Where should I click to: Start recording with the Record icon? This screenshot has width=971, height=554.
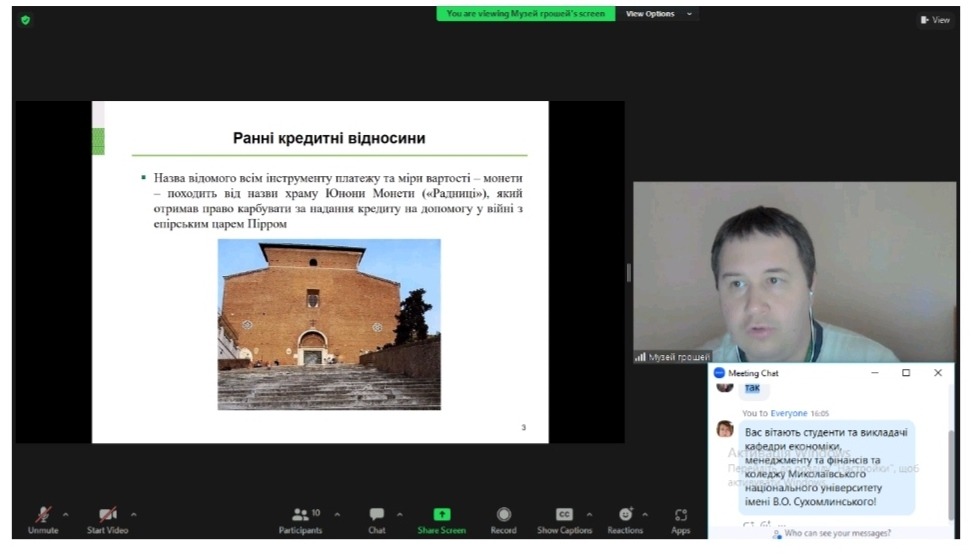tap(503, 514)
